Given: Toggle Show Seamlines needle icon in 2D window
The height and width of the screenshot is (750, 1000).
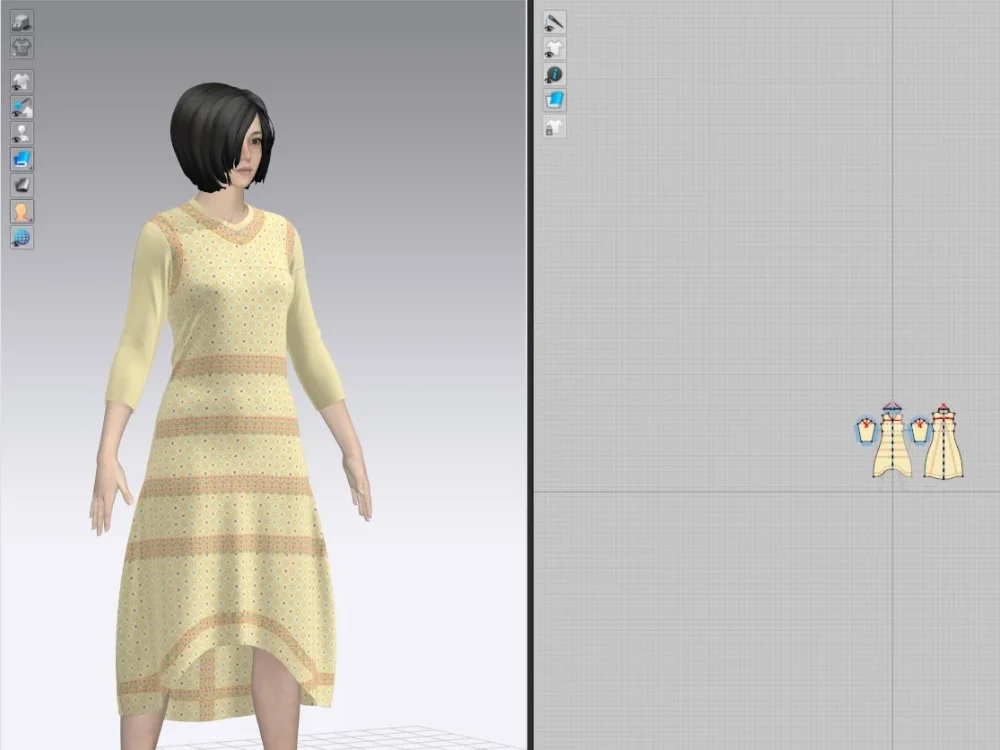Looking at the screenshot, I should pos(555,22).
